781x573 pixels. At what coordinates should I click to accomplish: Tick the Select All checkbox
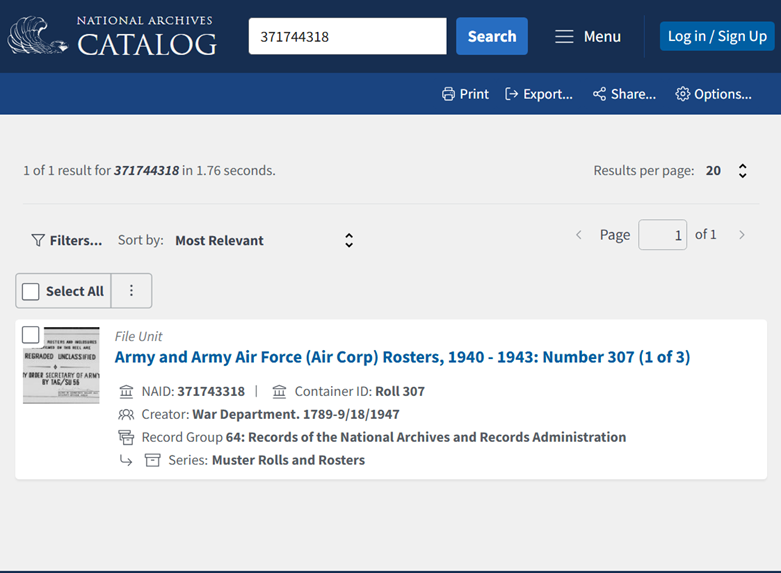tap(31, 291)
